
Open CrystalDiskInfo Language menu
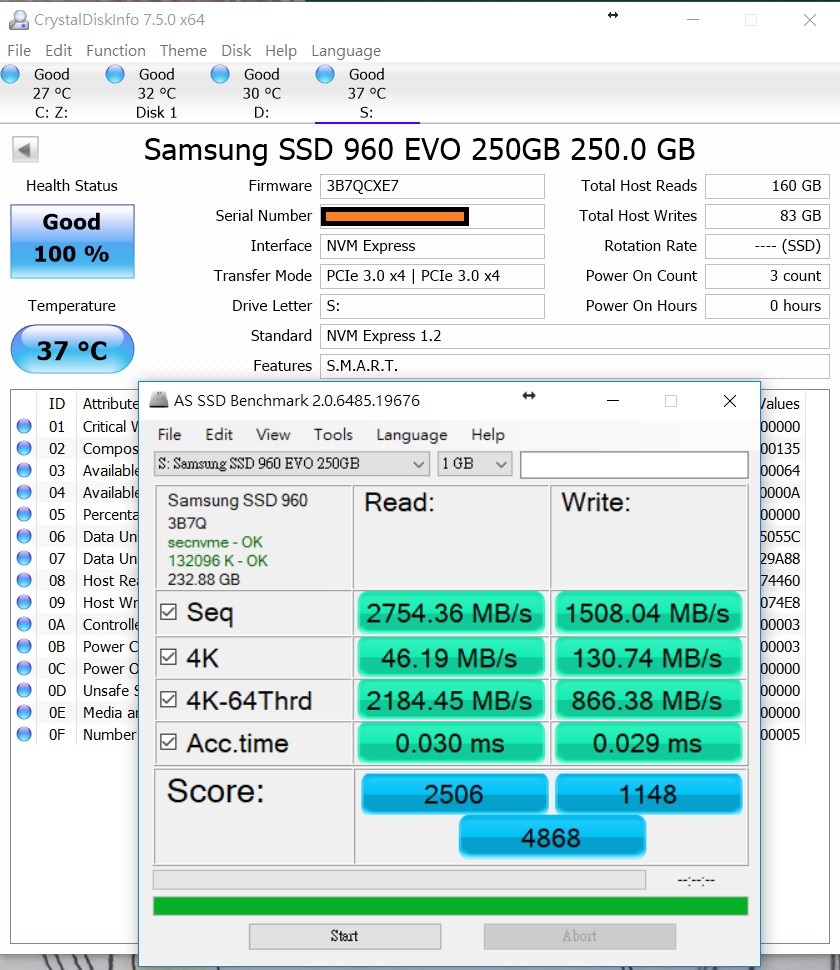(346, 51)
